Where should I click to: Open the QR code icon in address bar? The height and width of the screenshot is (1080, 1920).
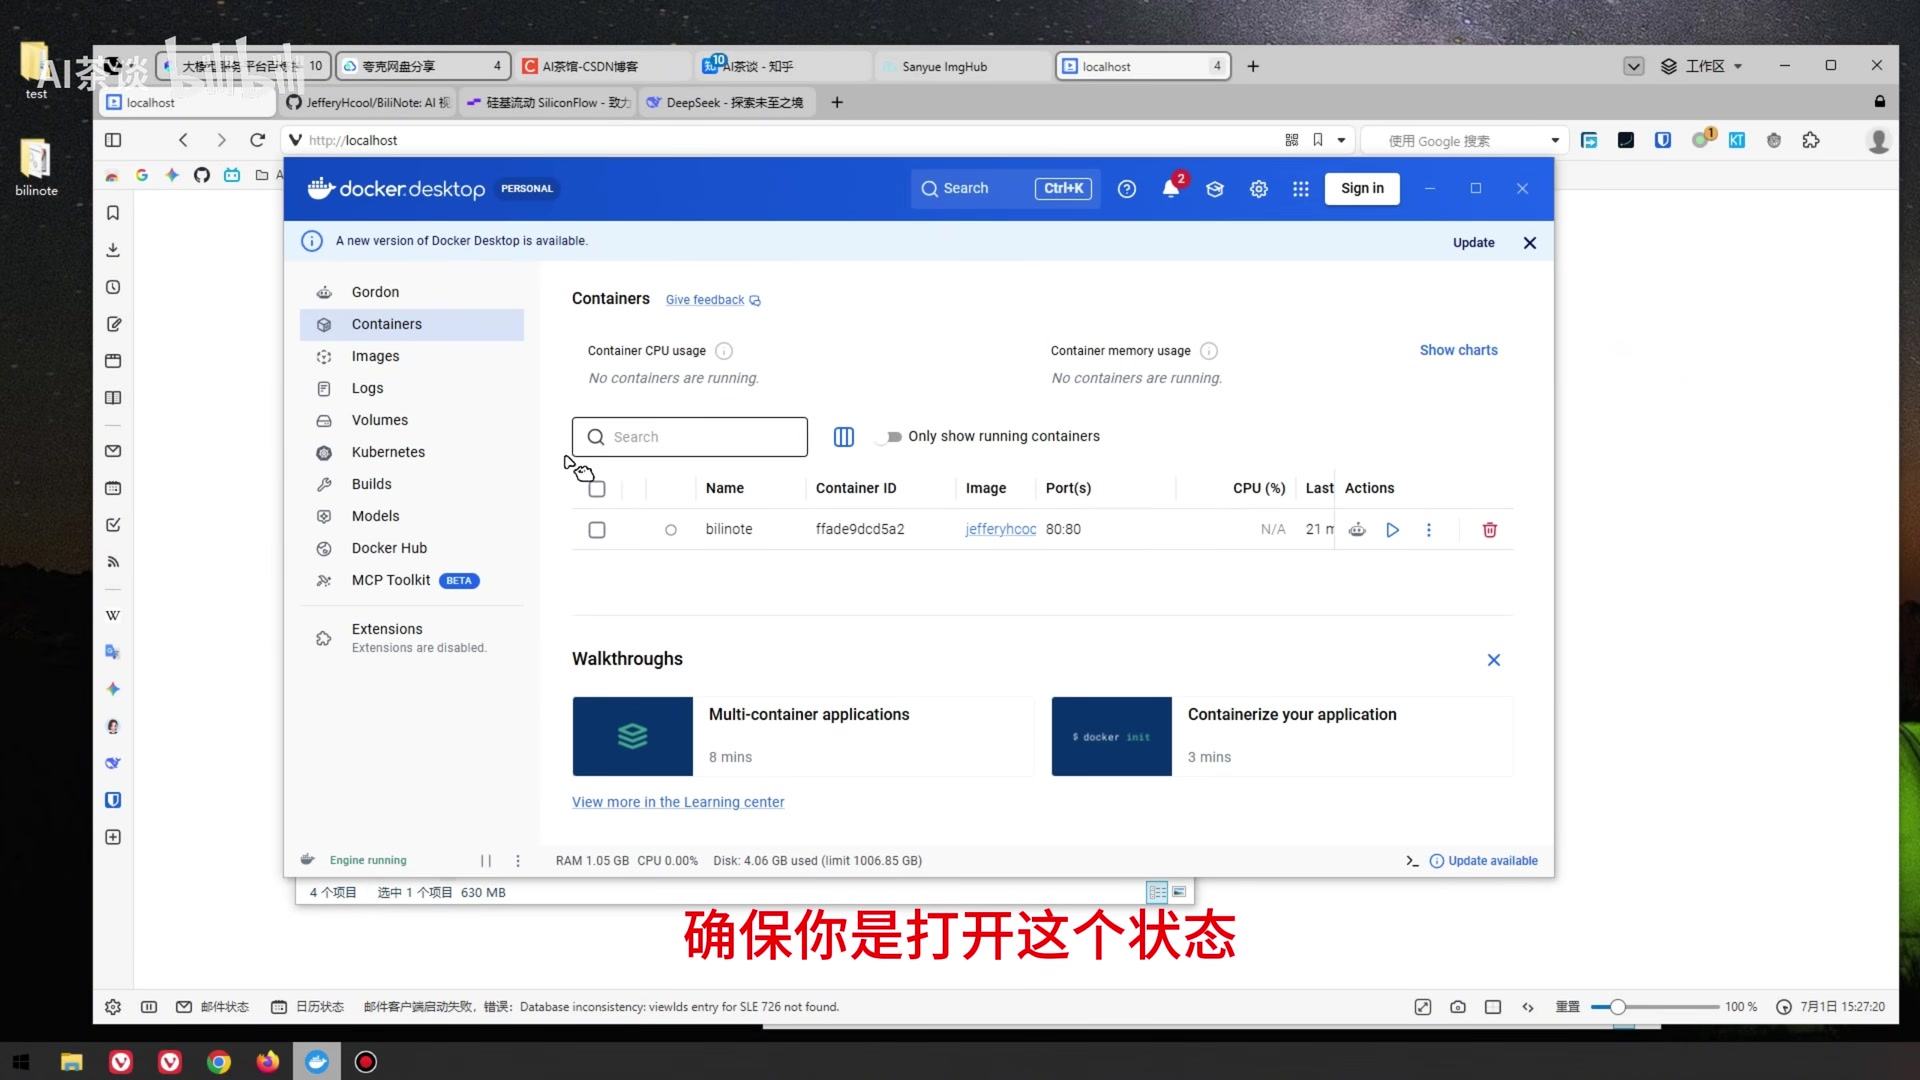[1292, 140]
